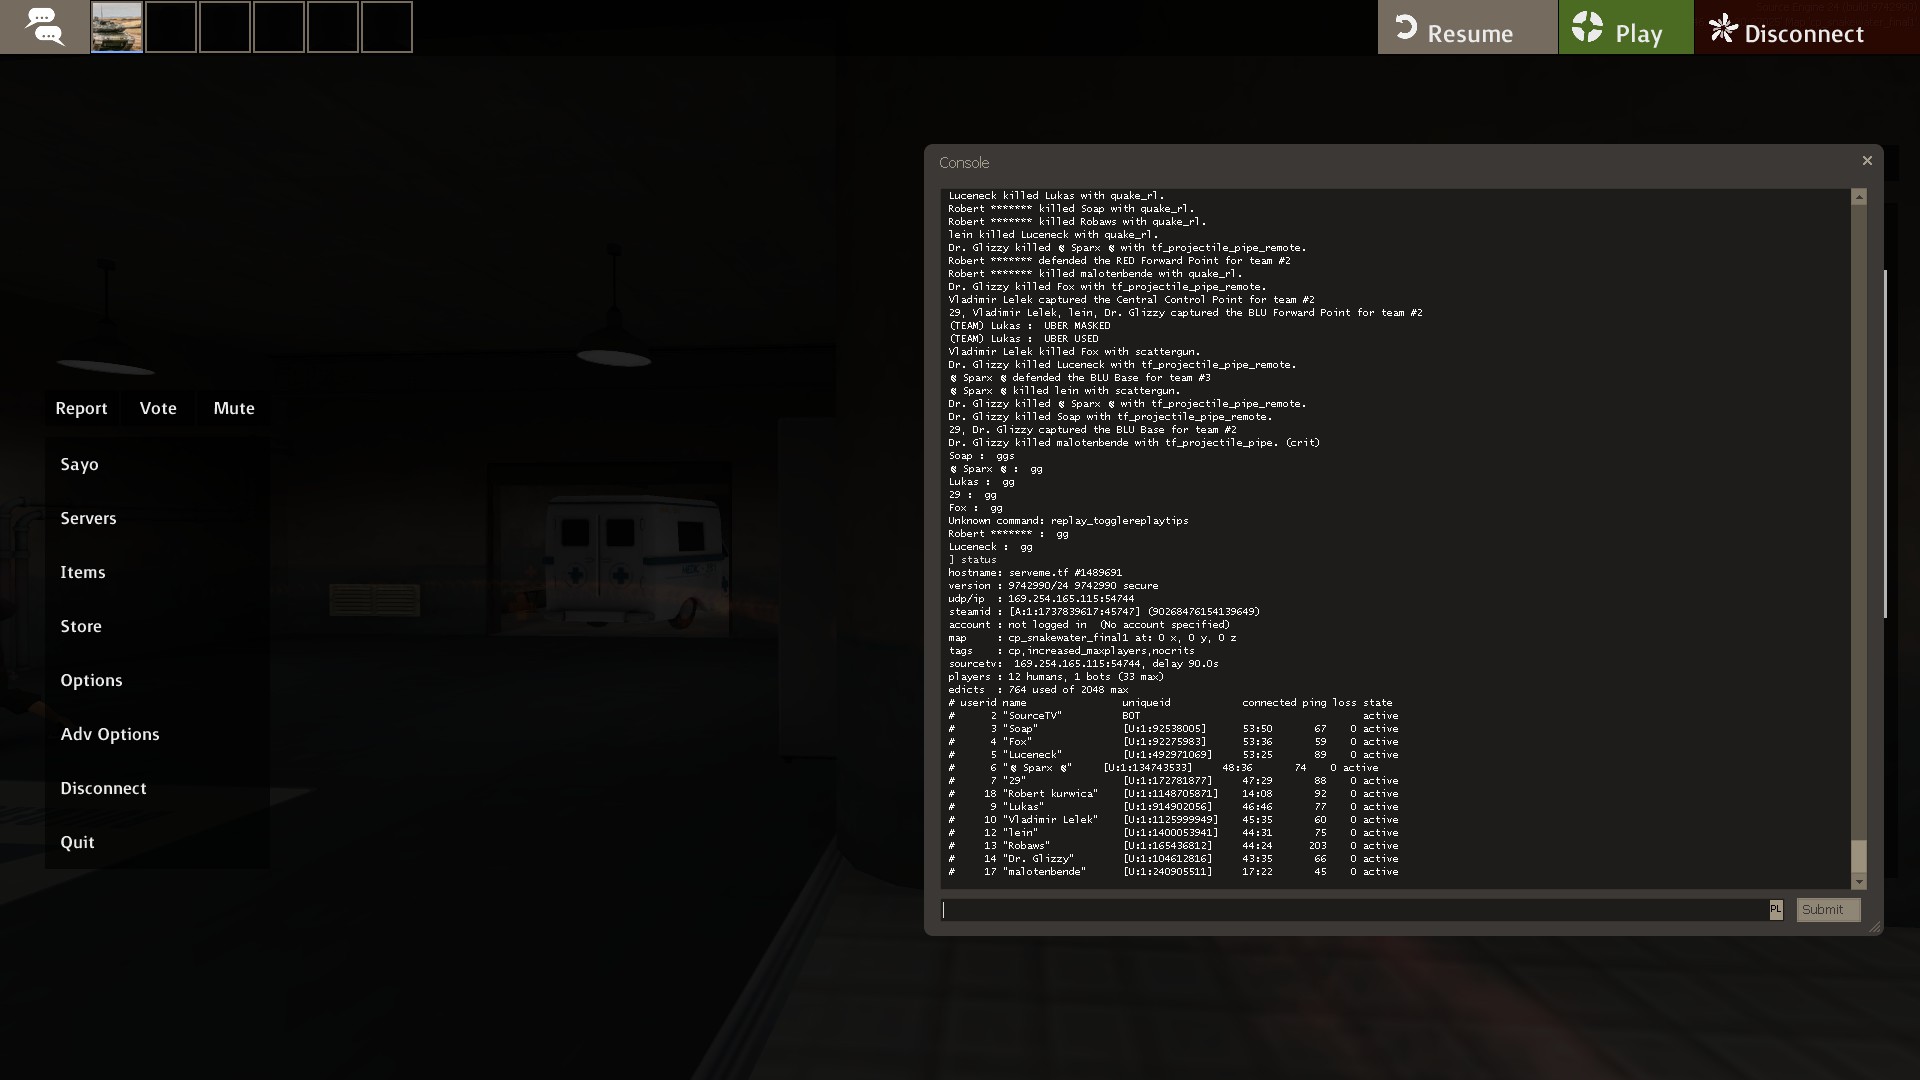Click the Play TF logo icon
1920x1080 pixels.
[x=1587, y=27]
